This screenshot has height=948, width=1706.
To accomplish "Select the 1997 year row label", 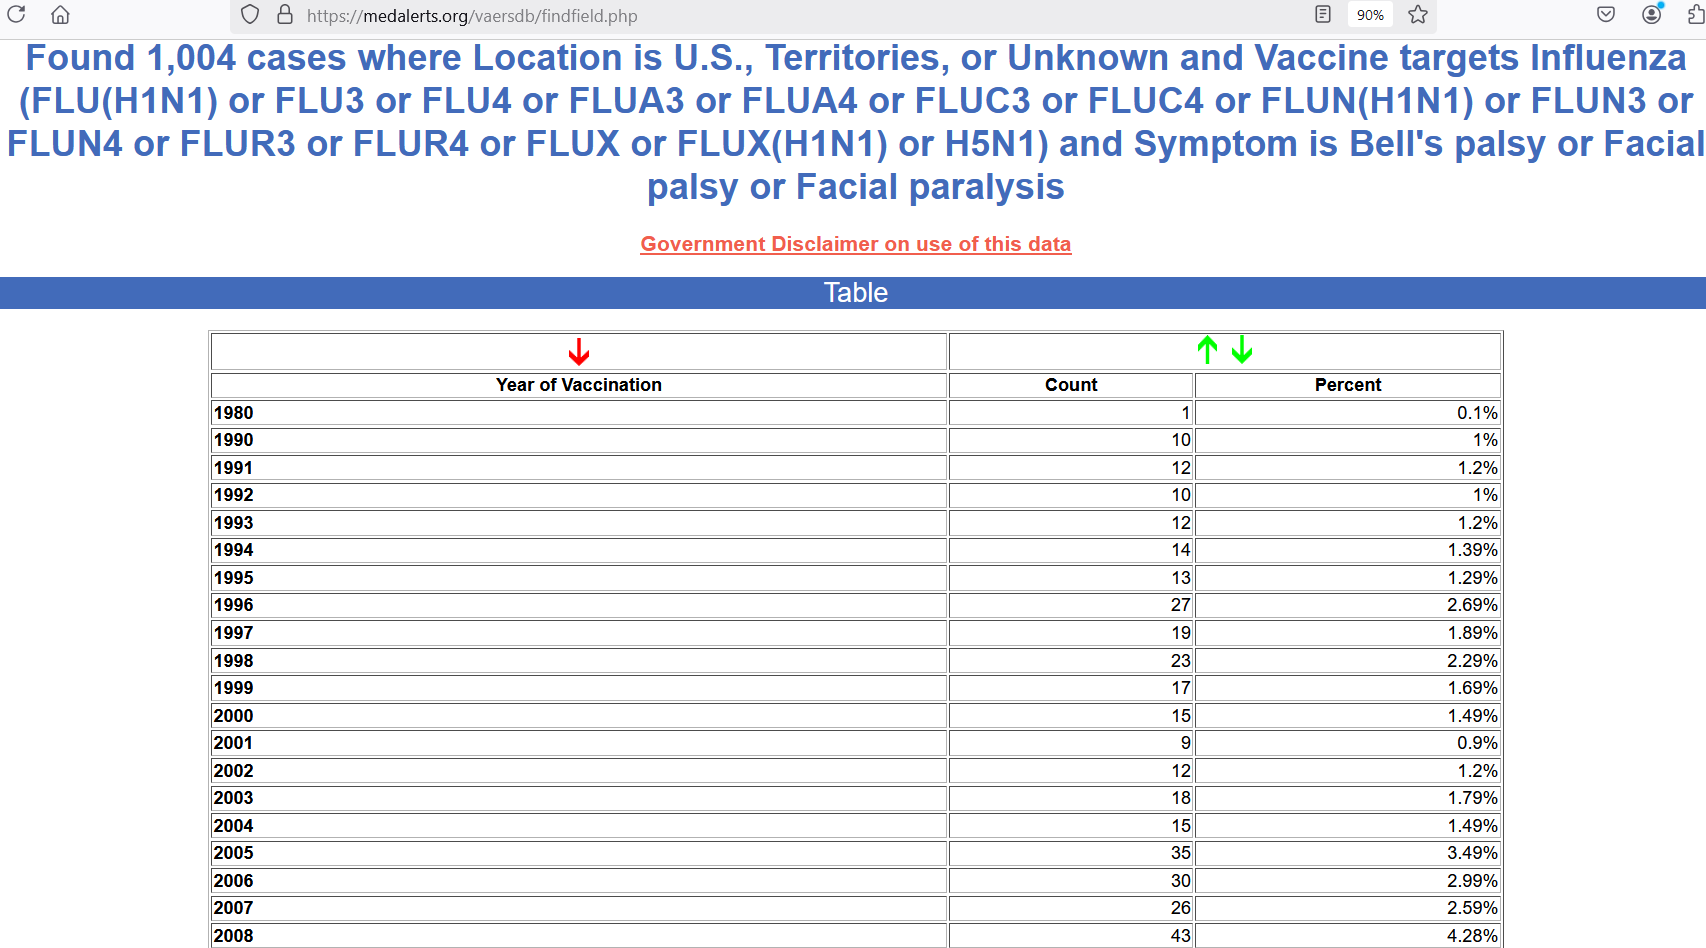I will tap(234, 633).
